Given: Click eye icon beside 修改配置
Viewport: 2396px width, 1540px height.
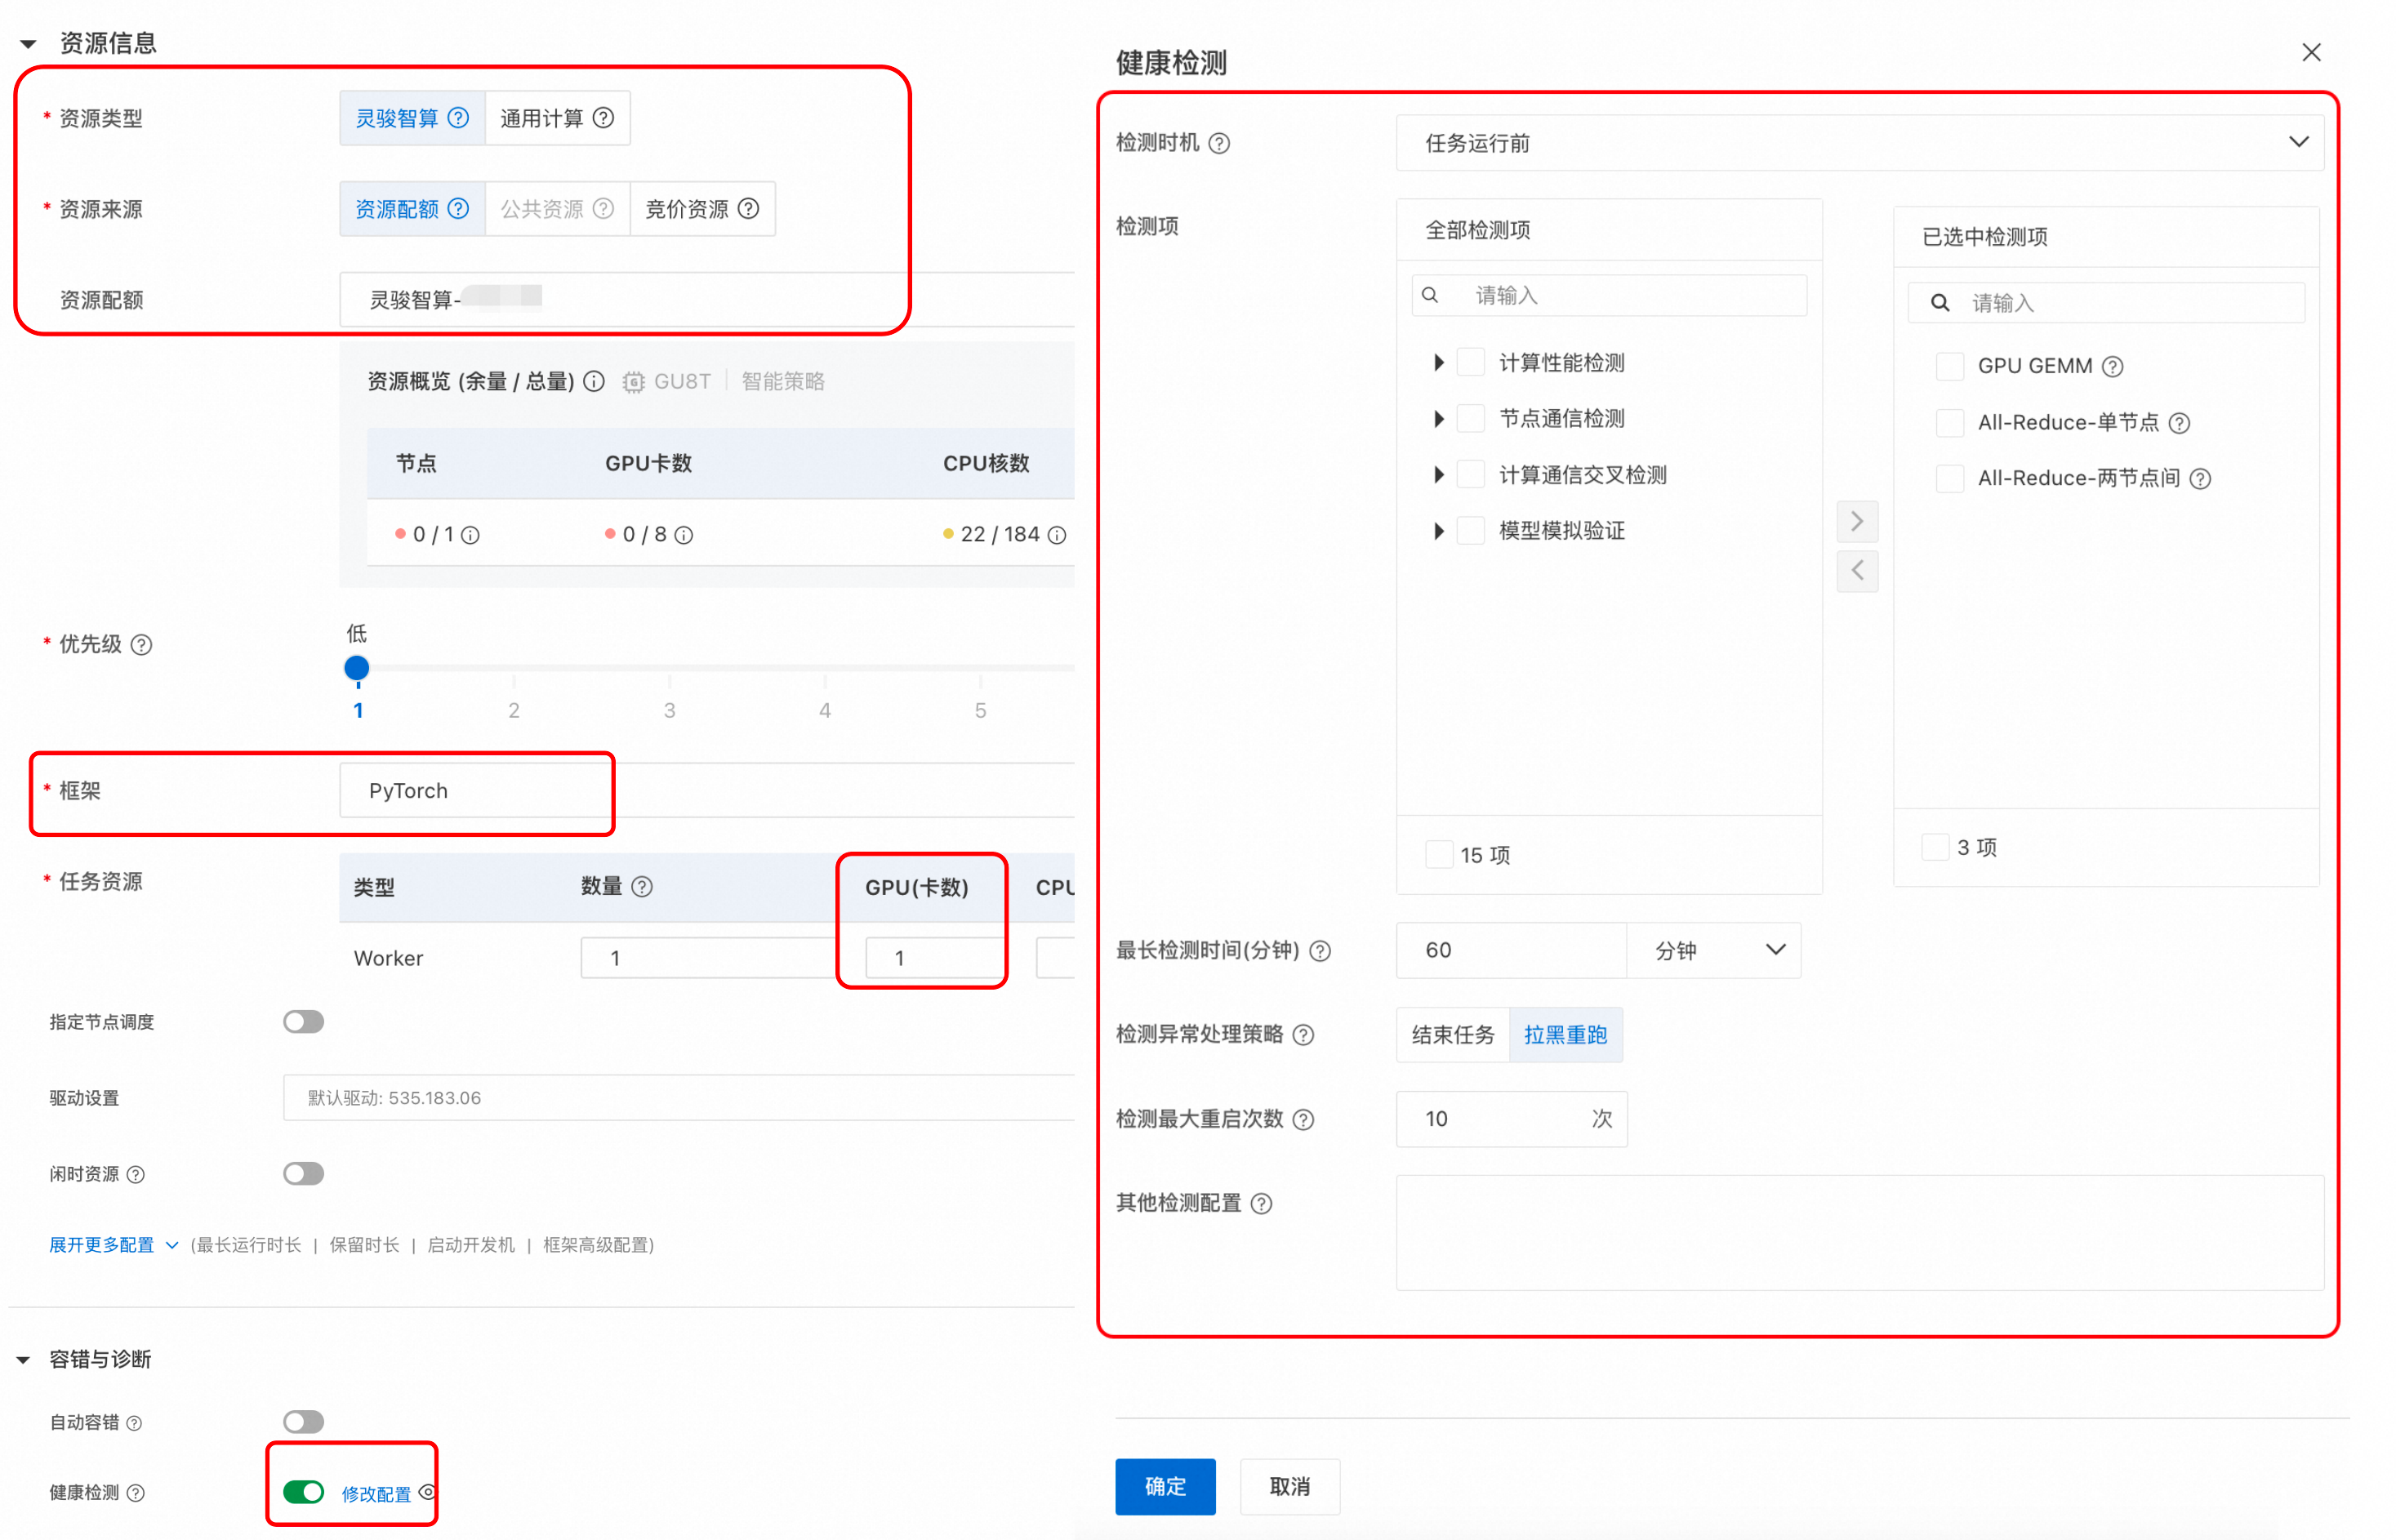Looking at the screenshot, I should pyautogui.click(x=427, y=1492).
